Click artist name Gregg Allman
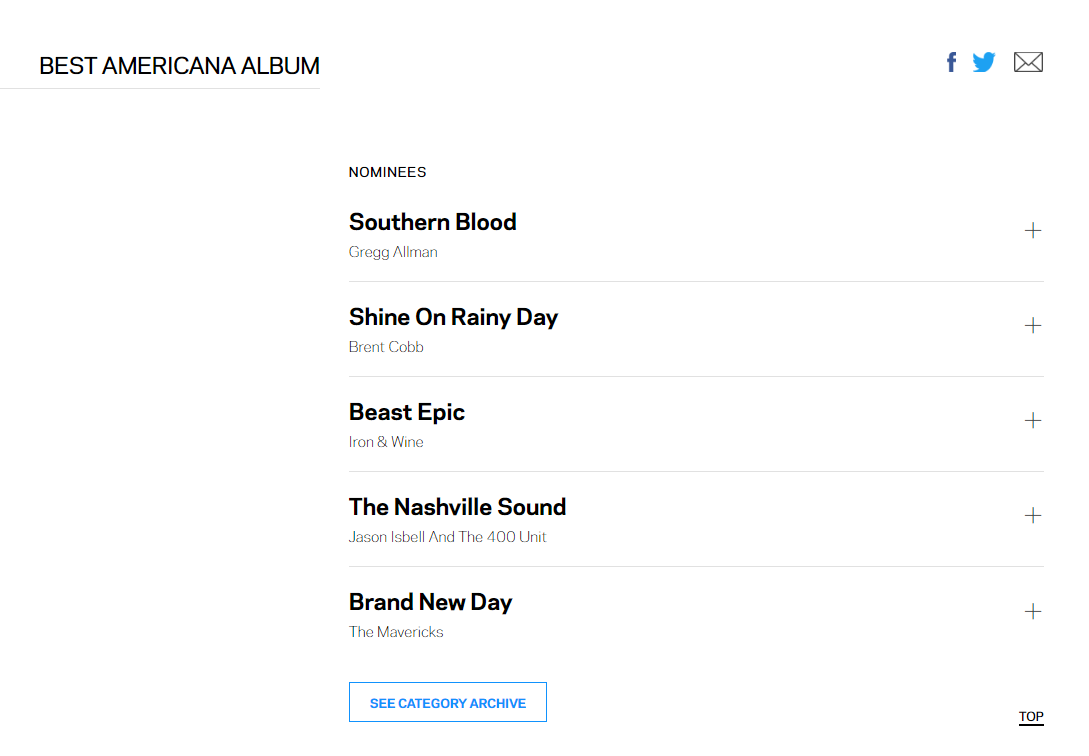Image resolution: width=1089 pixels, height=756 pixels. 393,252
